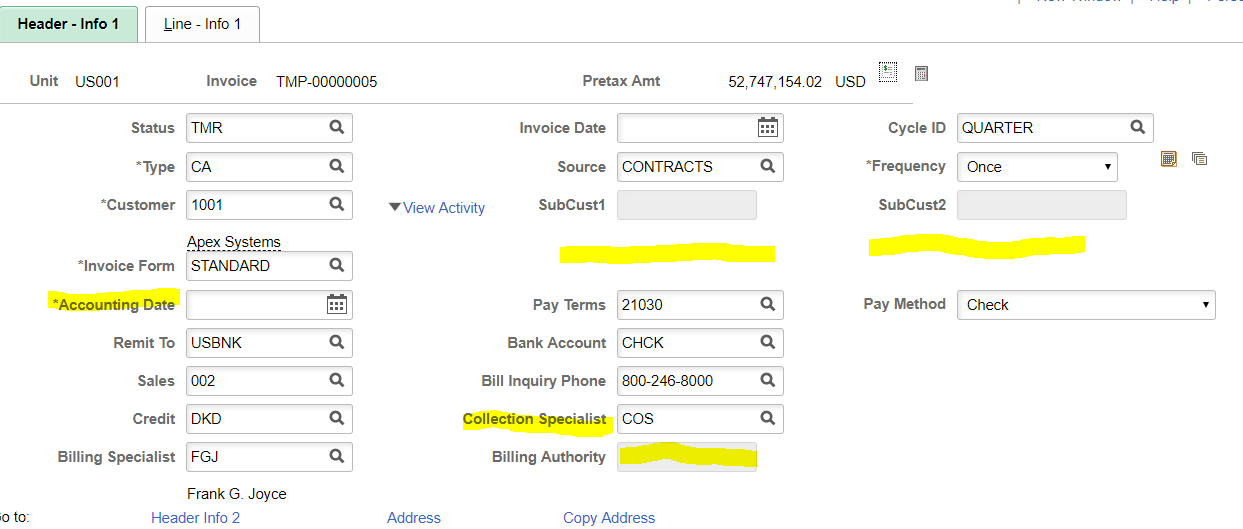Open the Address link at bottom
This screenshot has height=529, width=1243.
click(x=414, y=517)
